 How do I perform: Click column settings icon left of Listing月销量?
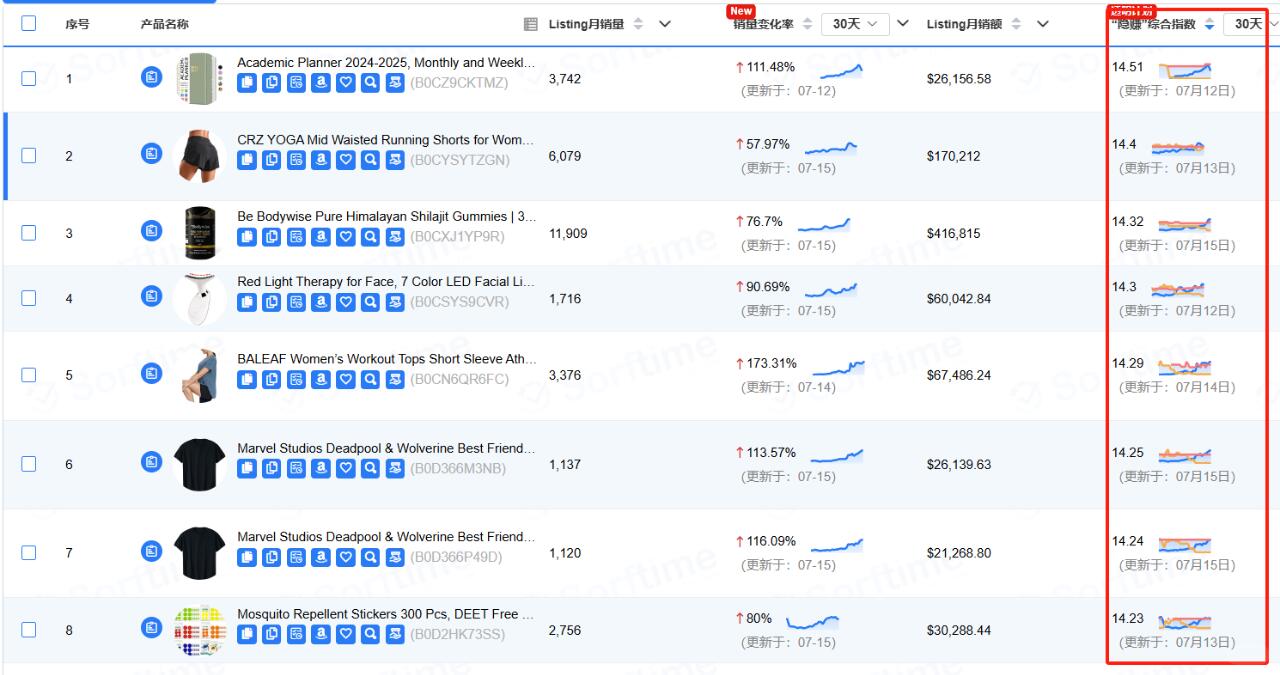pyautogui.click(x=531, y=24)
